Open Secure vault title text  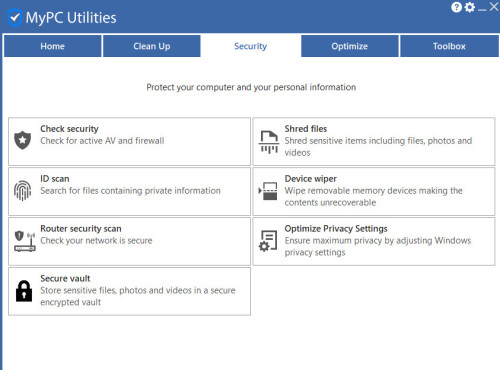pos(65,278)
